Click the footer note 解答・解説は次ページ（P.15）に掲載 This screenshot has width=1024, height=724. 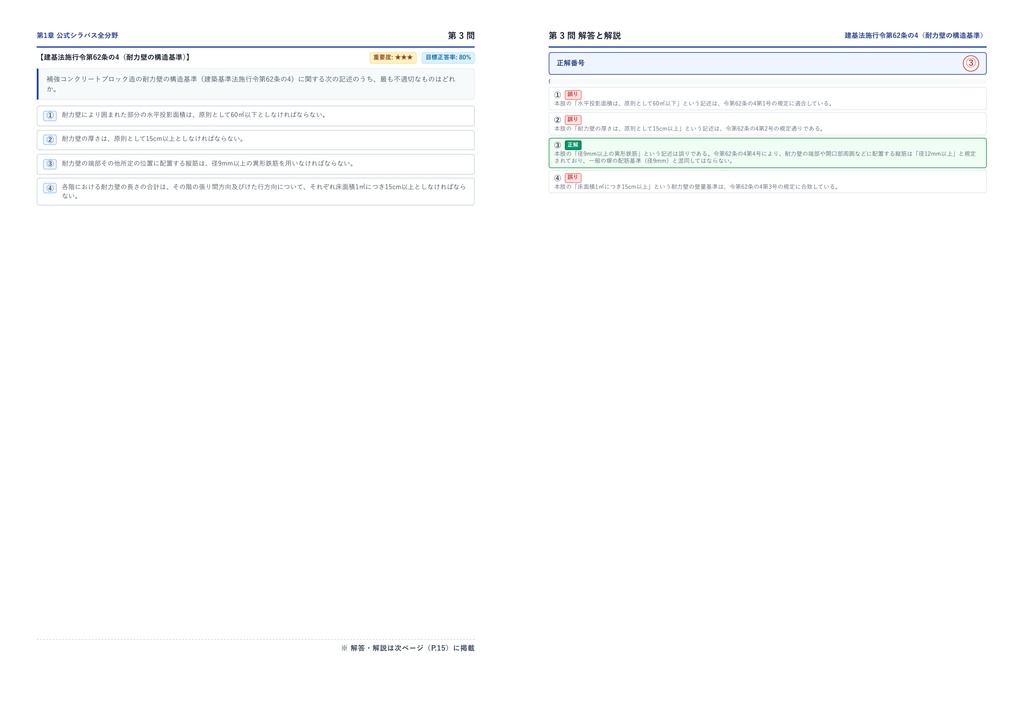408,648
